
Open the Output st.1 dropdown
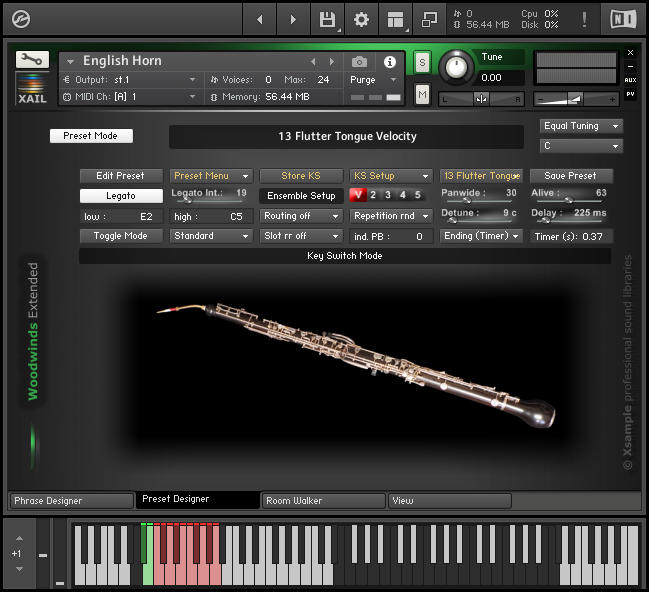pos(130,79)
